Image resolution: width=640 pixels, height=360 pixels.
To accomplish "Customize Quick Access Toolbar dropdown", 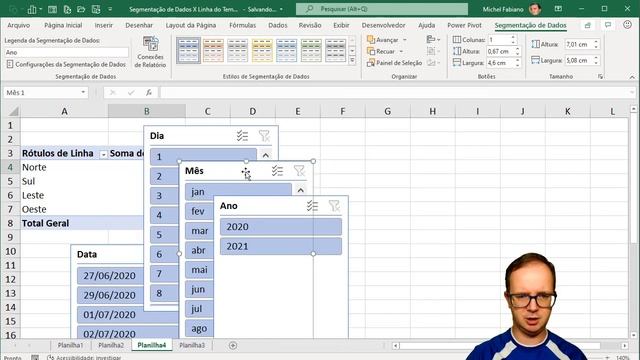I will pos(110,9).
